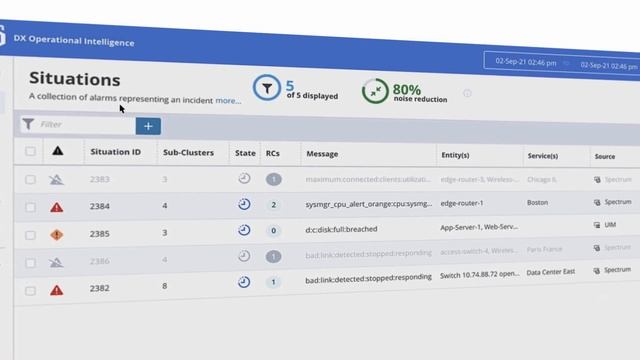
Task: Sort by Sub-Clusters column header
Action: tap(188, 153)
